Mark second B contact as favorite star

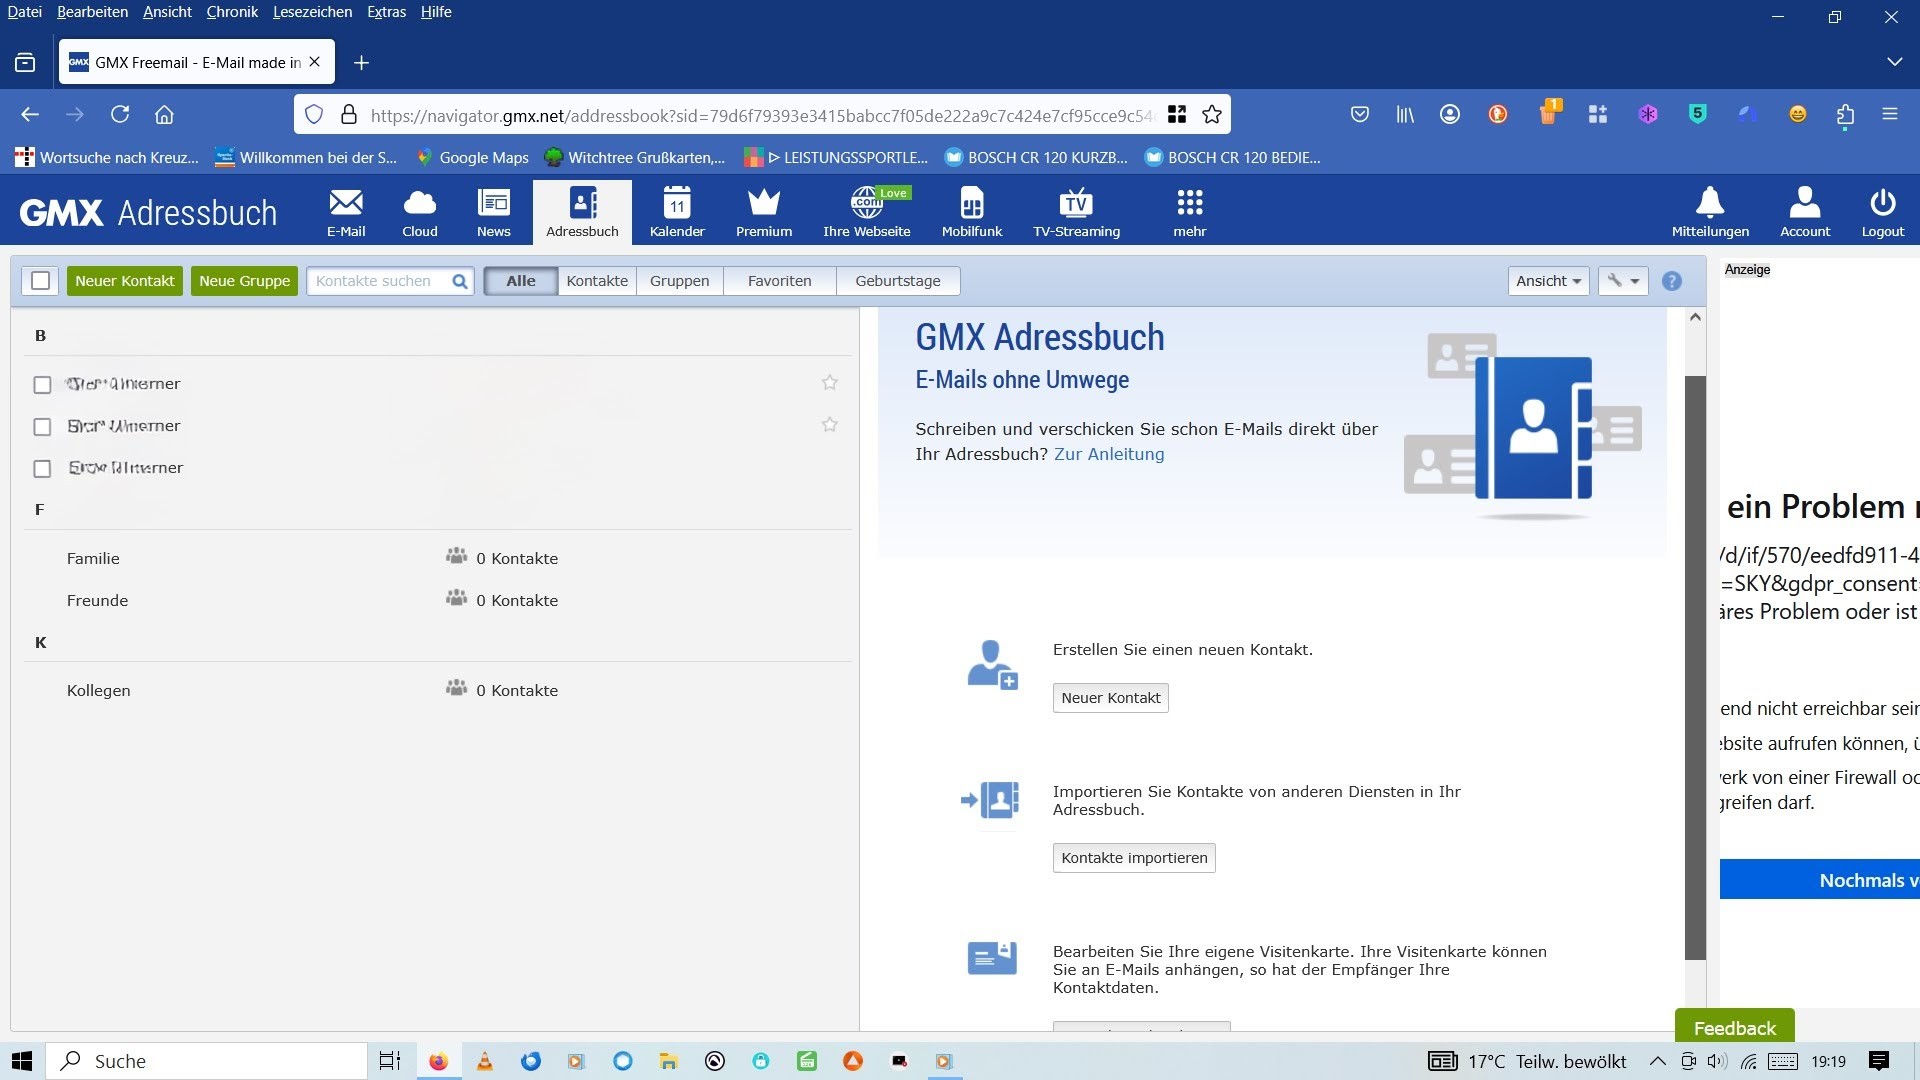830,425
